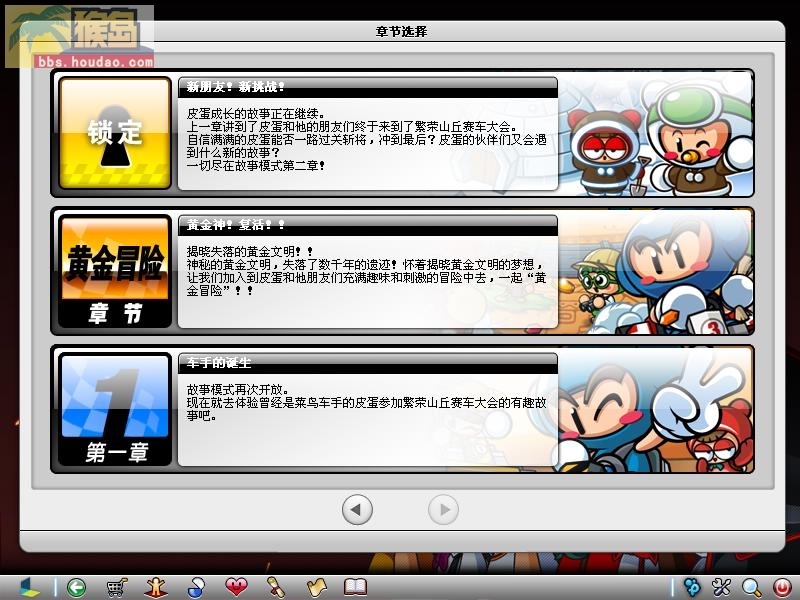Click the 黄金文明 chapter description text box
The image size is (800, 600).
tap(368, 282)
